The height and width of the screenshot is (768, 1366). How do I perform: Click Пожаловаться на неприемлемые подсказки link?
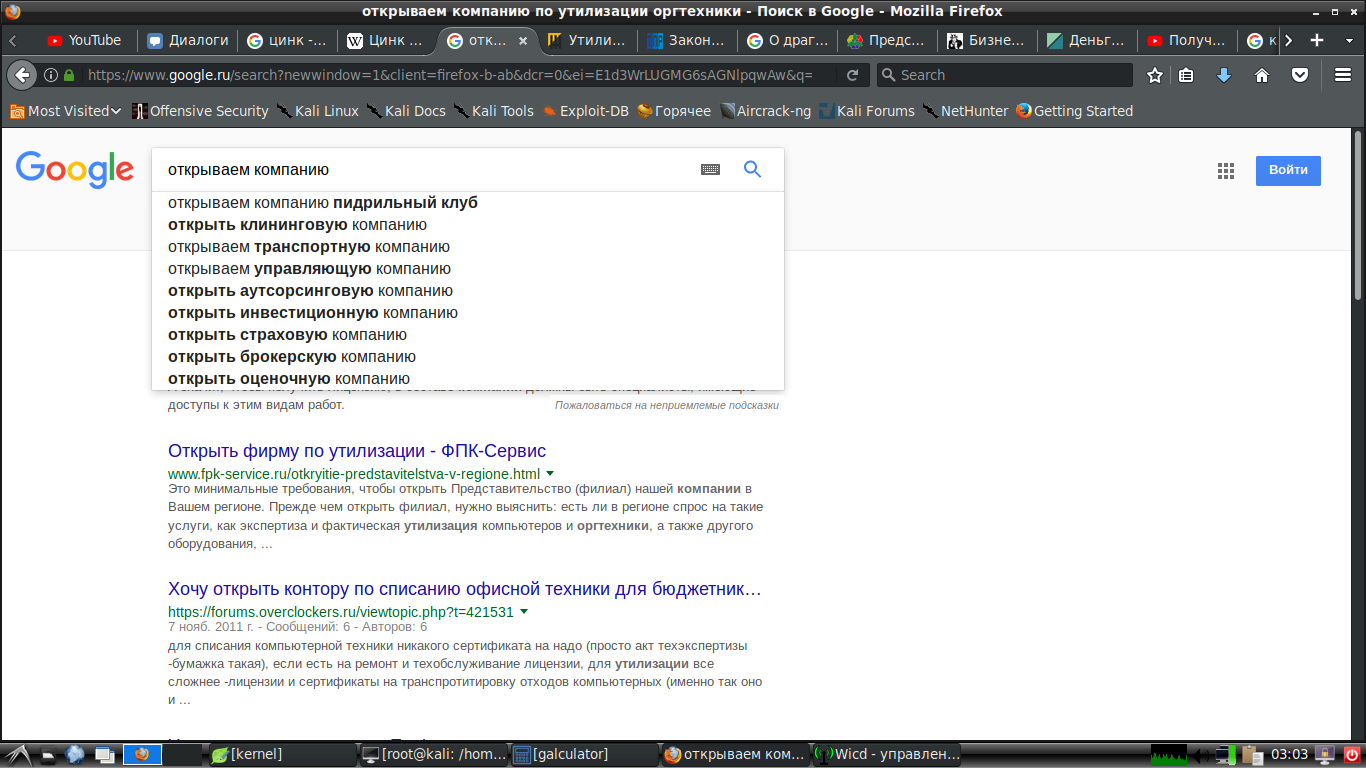tap(667, 405)
